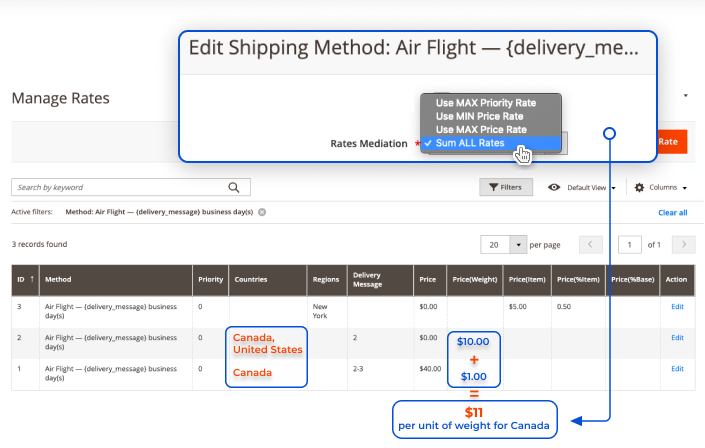Open the Columns gear settings
The height and width of the screenshot is (448, 705).
[x=639, y=188]
